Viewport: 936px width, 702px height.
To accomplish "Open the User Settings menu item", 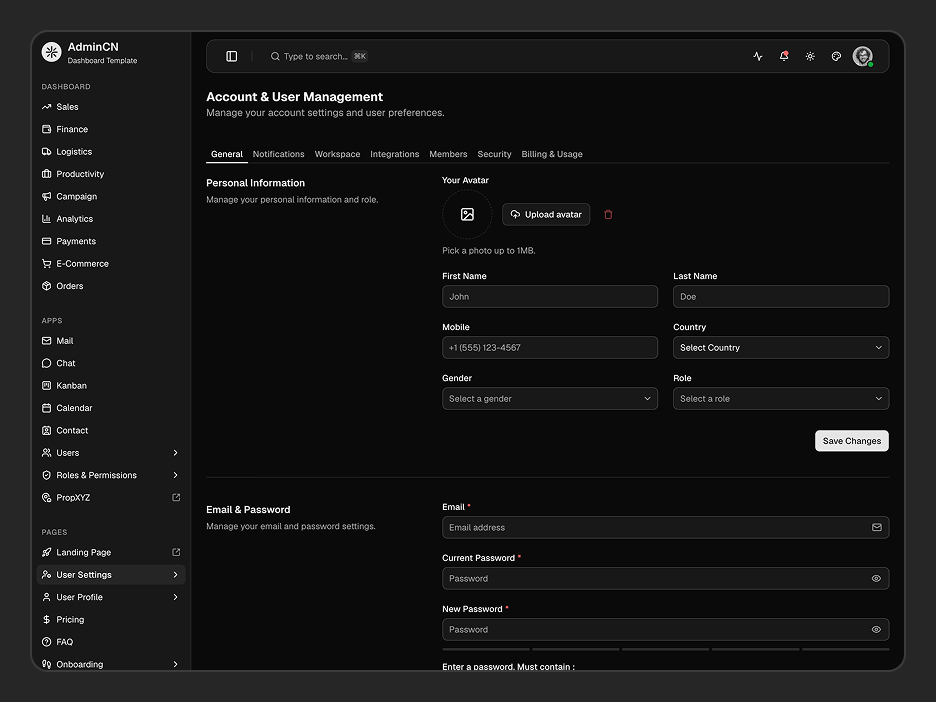I will coord(111,575).
